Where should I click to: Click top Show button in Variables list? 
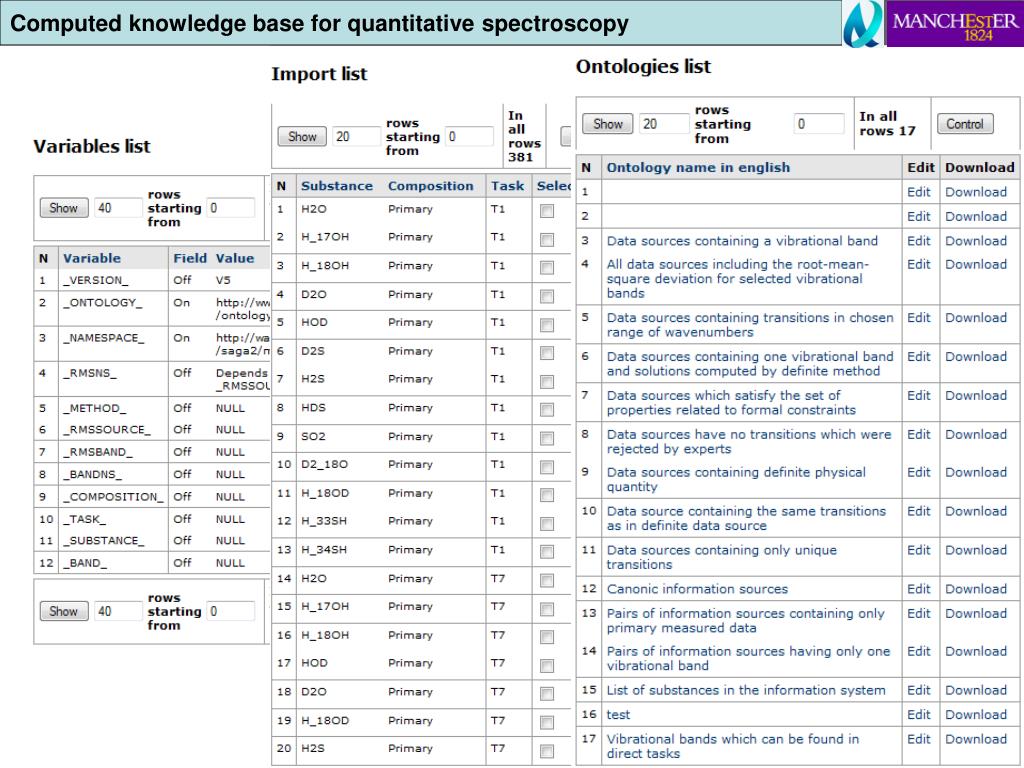point(63,208)
